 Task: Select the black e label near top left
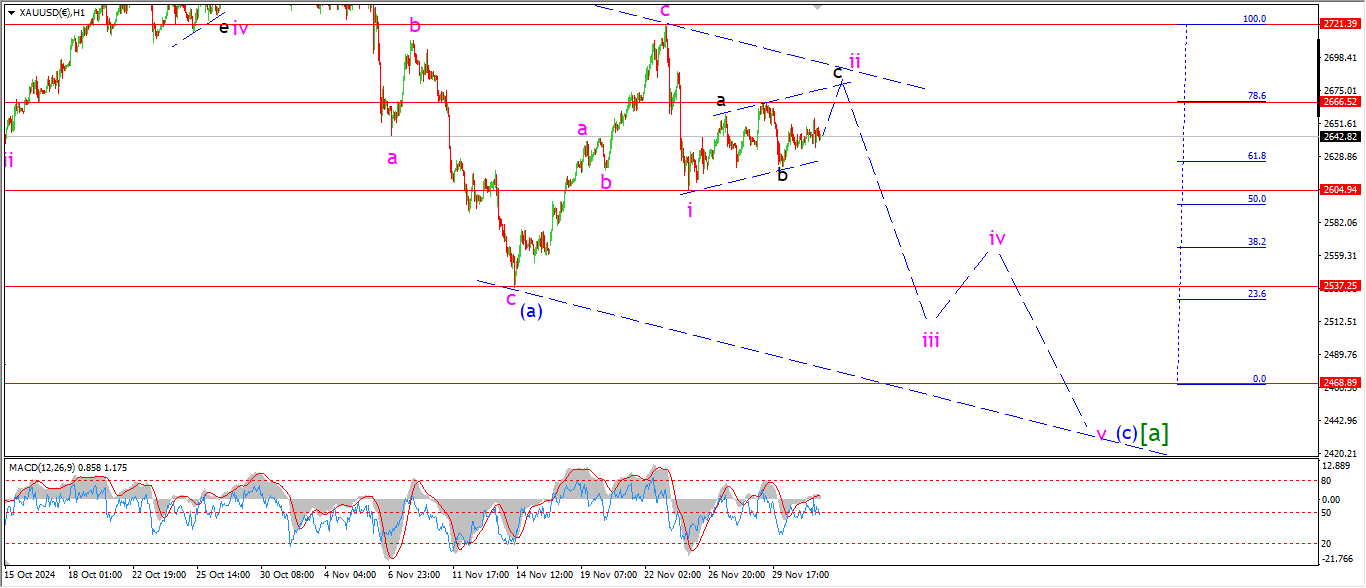point(224,28)
